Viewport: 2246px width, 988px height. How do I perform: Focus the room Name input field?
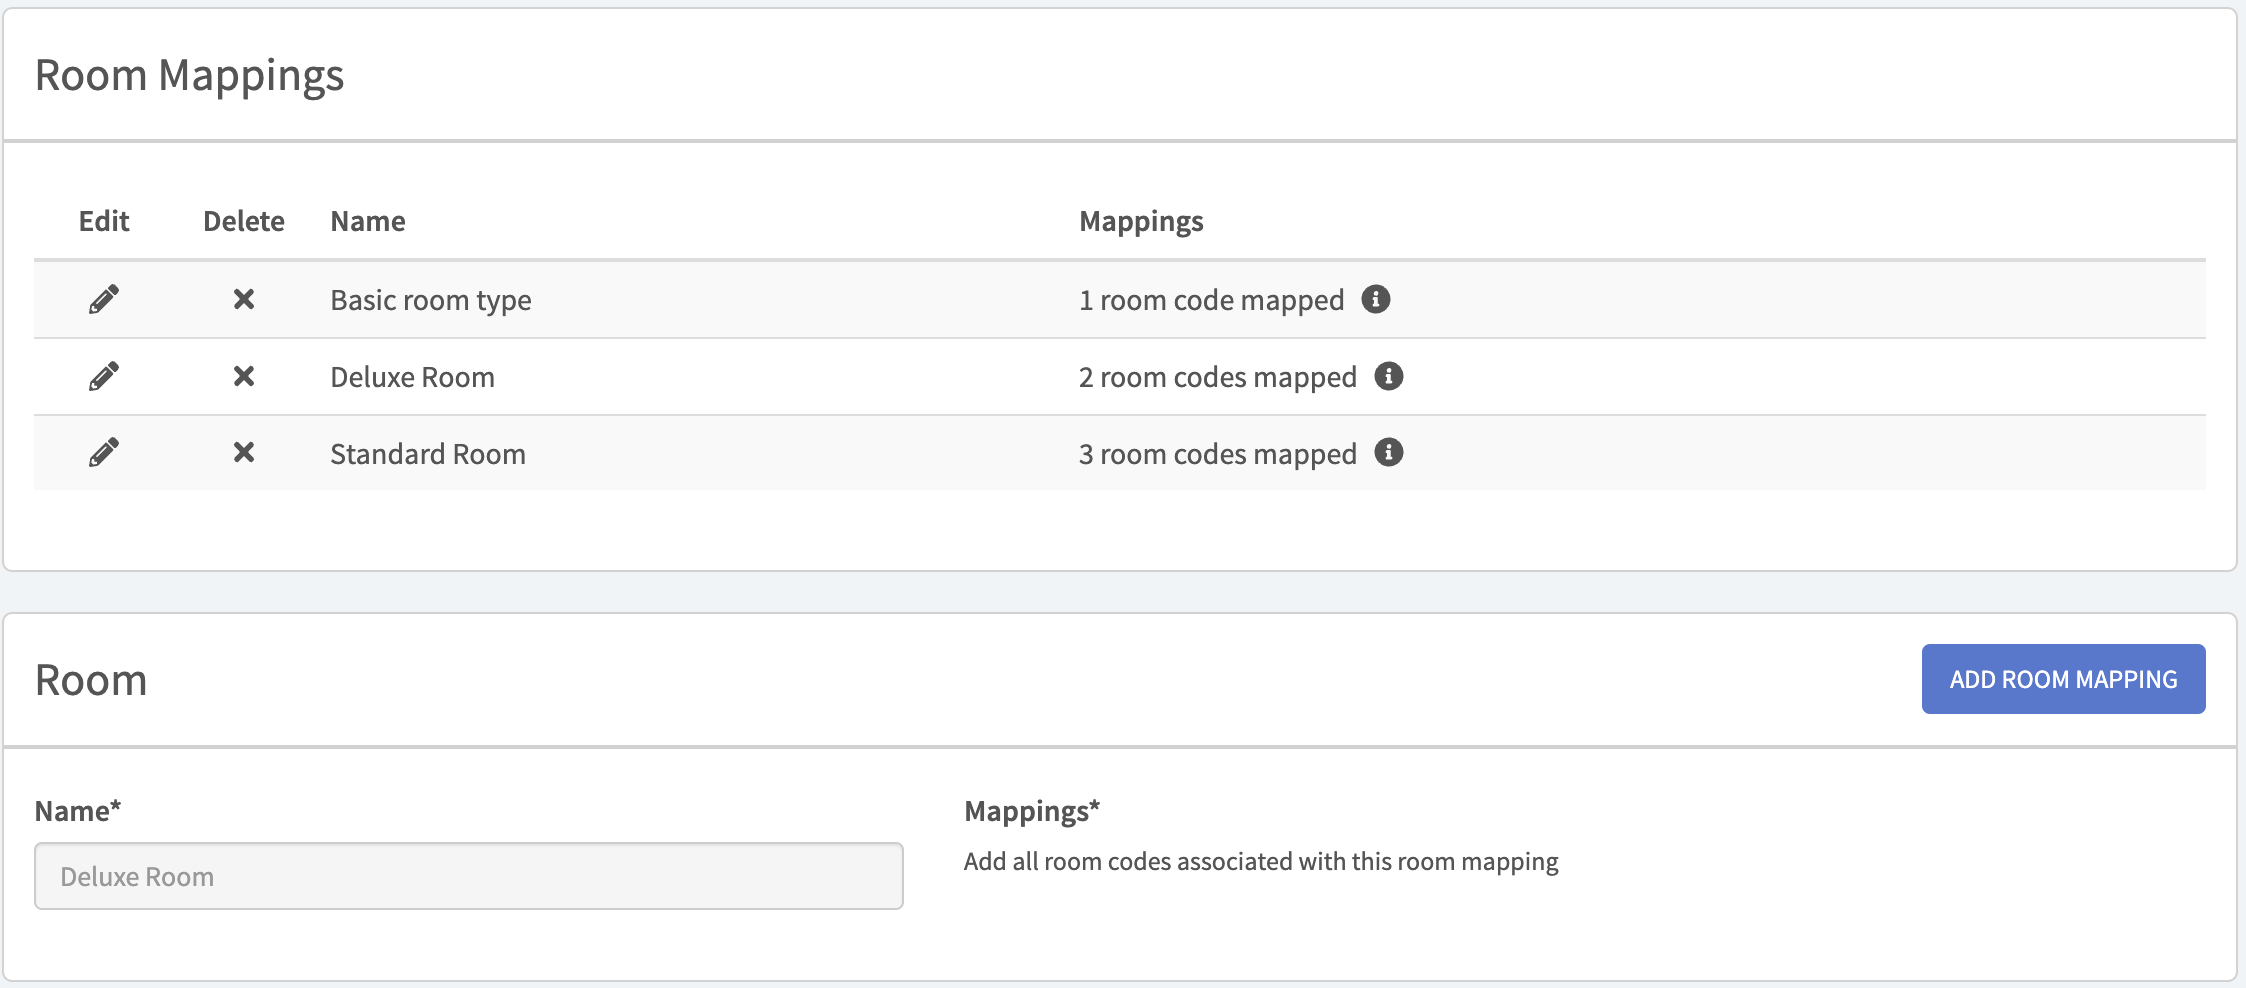pos(468,876)
